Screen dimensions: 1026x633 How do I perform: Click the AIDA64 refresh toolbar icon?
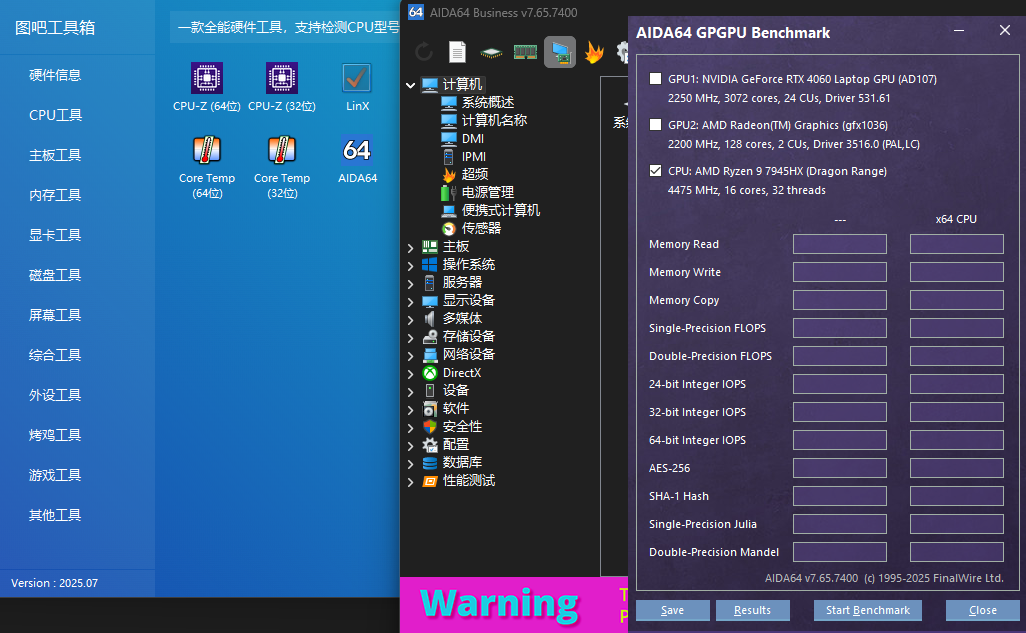click(423, 52)
